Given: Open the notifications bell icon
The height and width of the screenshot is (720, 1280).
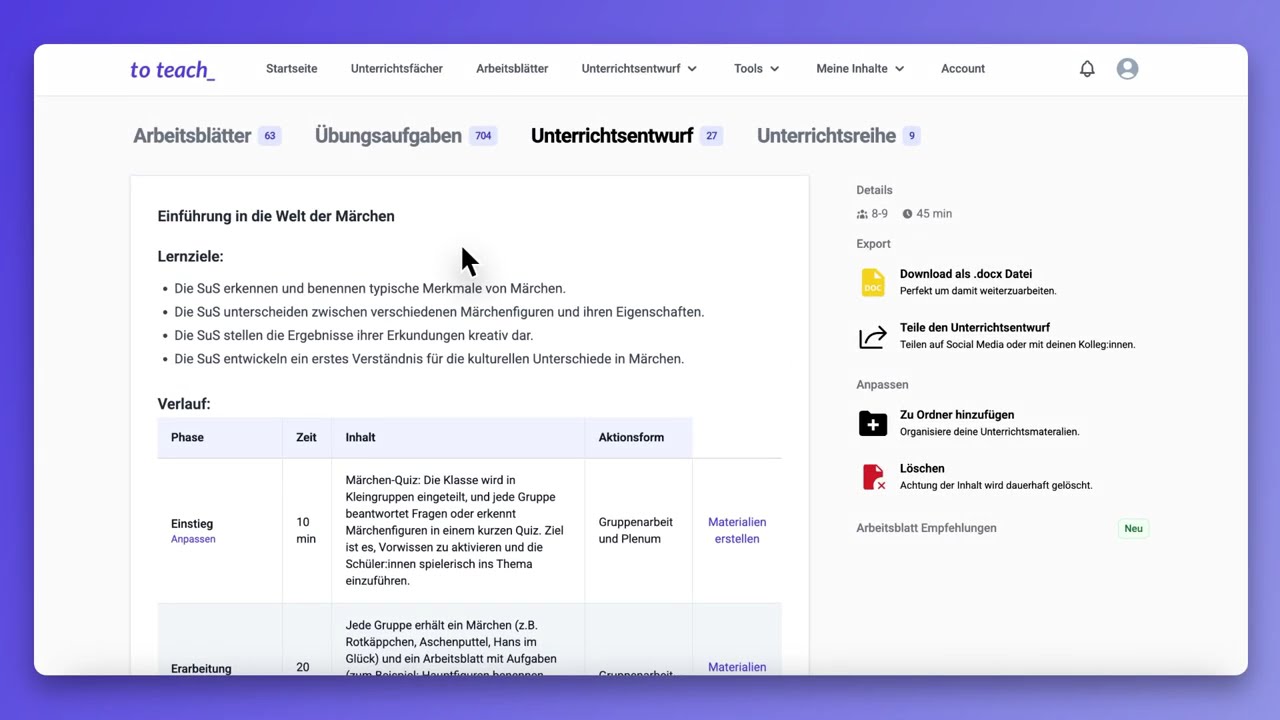Looking at the screenshot, I should coord(1087,69).
